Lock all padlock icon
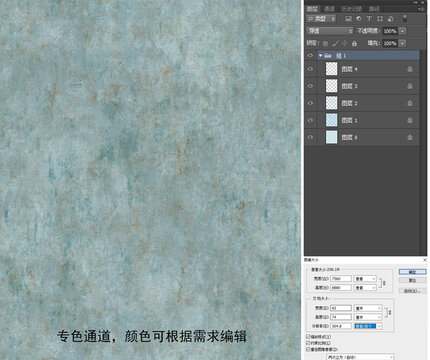The image size is (430, 360). 354,43
